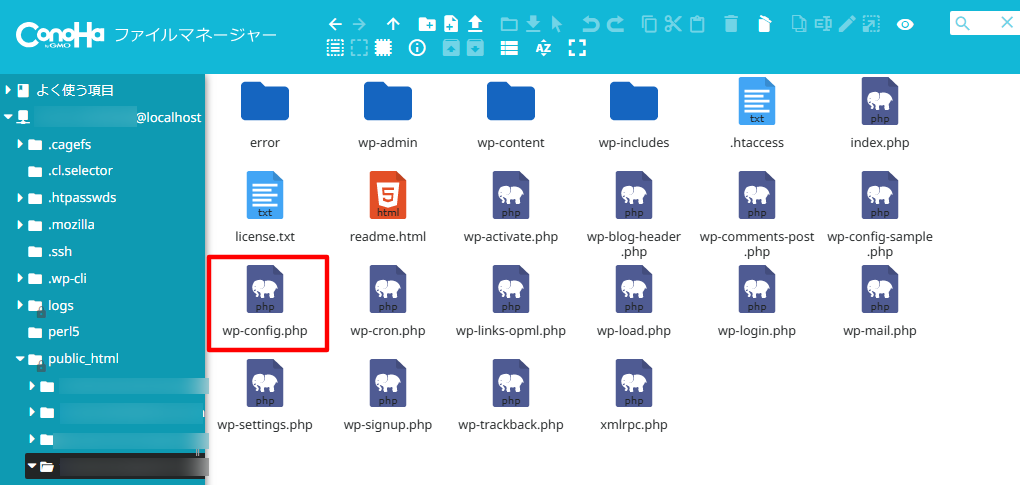The height and width of the screenshot is (485, 1020).
Task: Collapse the public_html folder tree
Action: click(x=20, y=359)
